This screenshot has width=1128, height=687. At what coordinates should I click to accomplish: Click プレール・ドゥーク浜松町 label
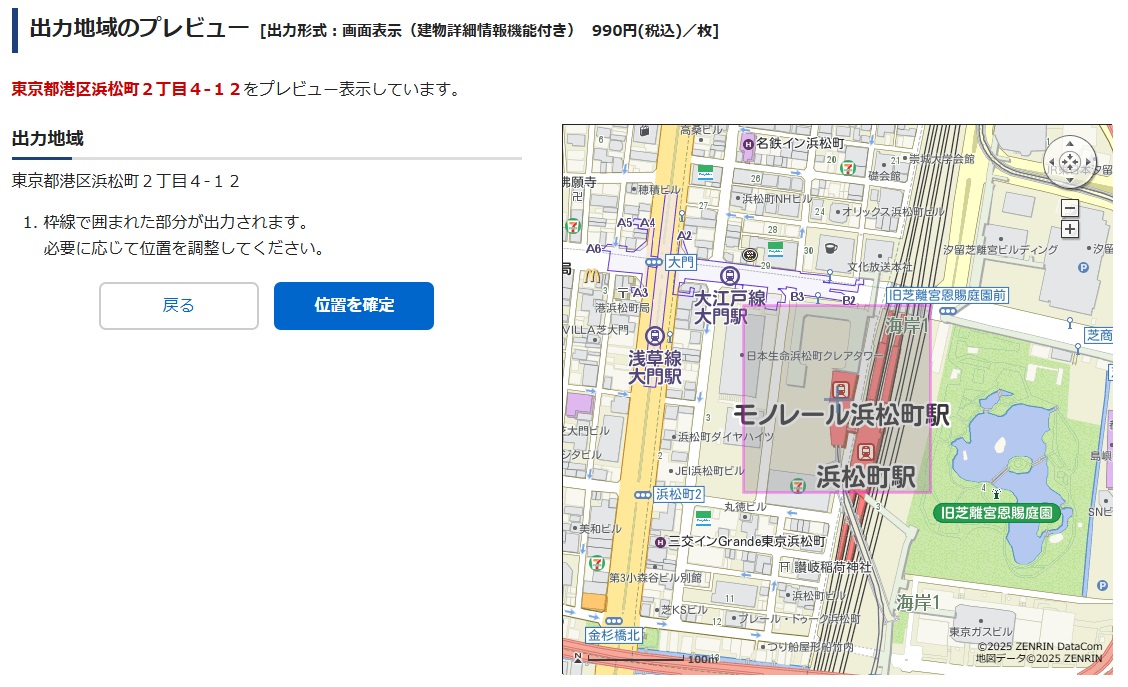pos(799,618)
